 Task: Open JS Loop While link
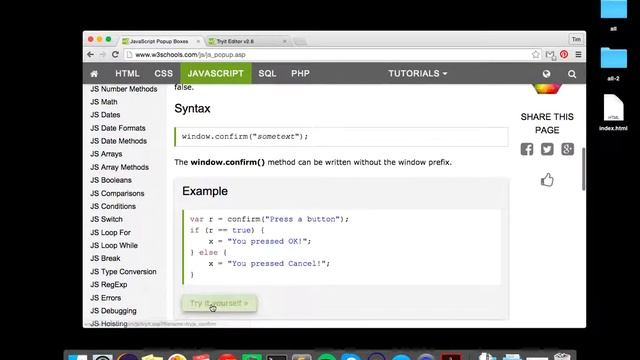click(114, 245)
